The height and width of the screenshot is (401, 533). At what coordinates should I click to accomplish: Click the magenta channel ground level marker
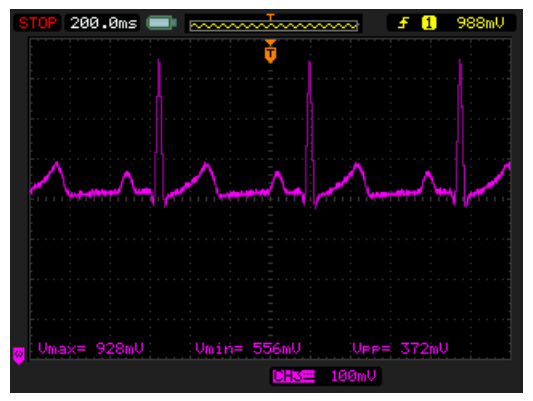[19, 355]
